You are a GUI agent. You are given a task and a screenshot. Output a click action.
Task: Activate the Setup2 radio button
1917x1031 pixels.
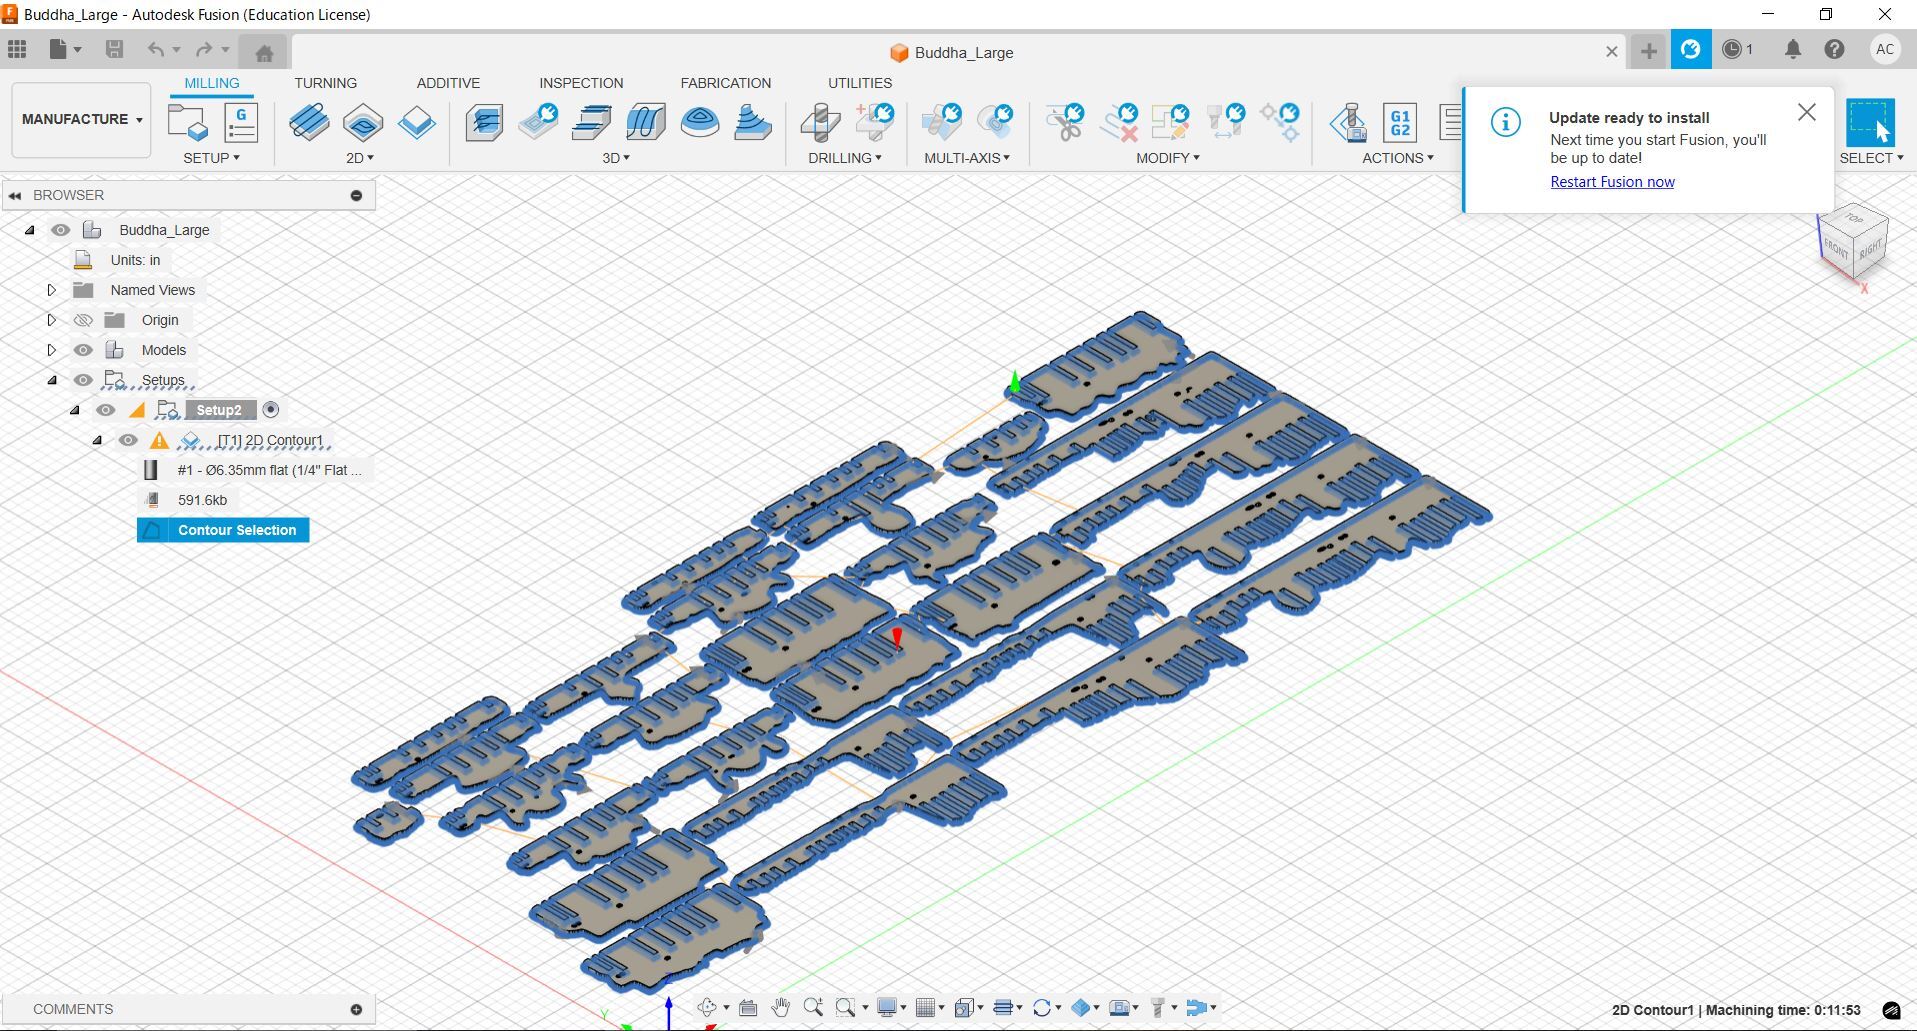coord(271,410)
